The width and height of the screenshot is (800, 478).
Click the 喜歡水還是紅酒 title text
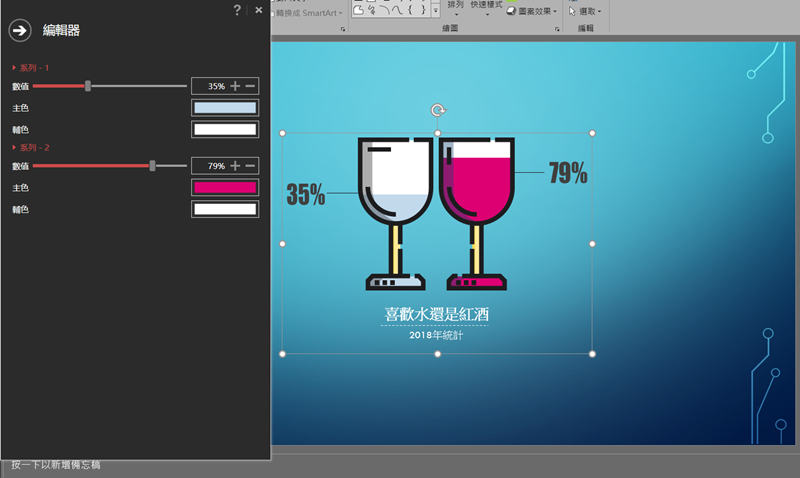(436, 314)
